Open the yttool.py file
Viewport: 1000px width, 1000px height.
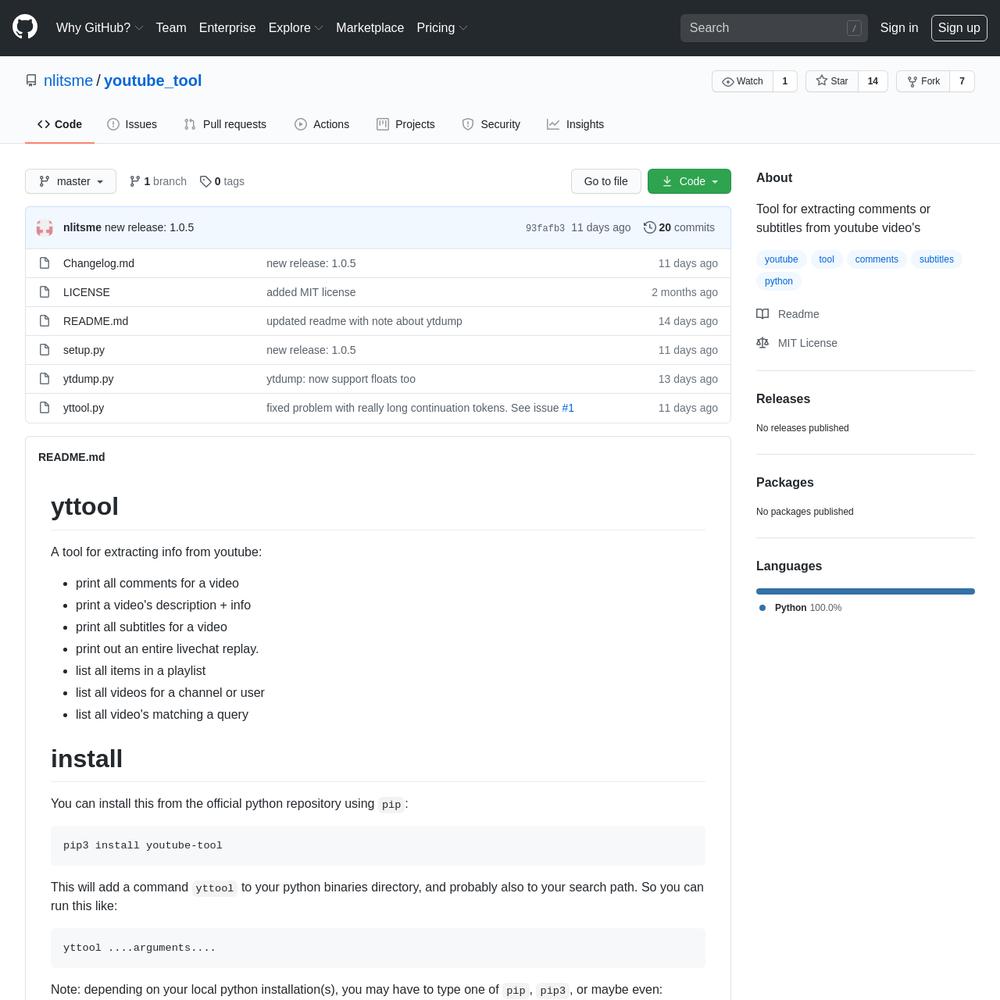coord(84,408)
